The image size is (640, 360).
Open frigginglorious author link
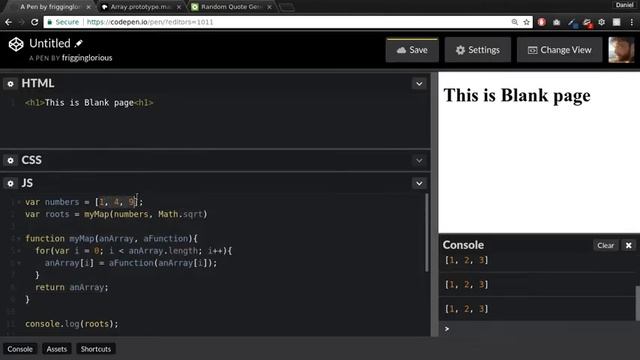(x=87, y=58)
